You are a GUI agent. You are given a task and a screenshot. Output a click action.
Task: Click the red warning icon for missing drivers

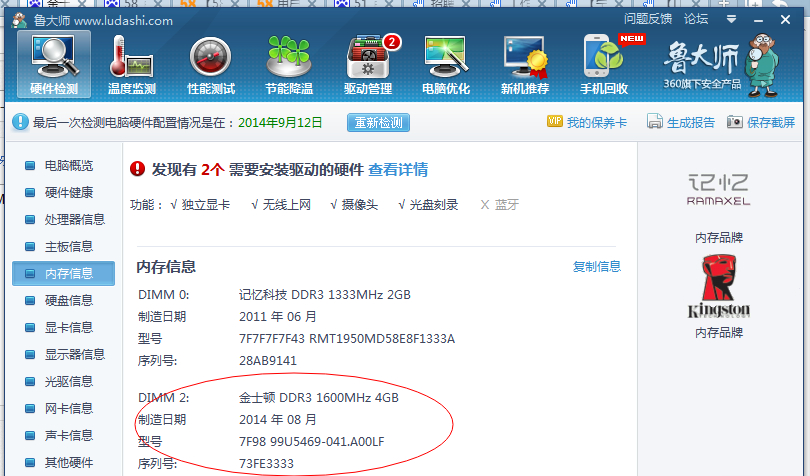137,168
